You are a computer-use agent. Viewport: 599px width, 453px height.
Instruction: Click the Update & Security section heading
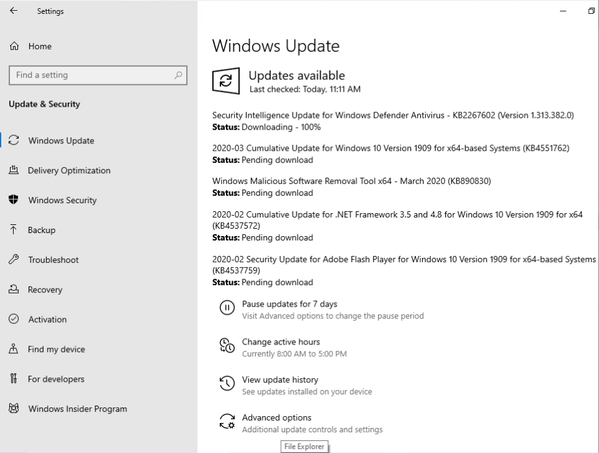(x=44, y=104)
